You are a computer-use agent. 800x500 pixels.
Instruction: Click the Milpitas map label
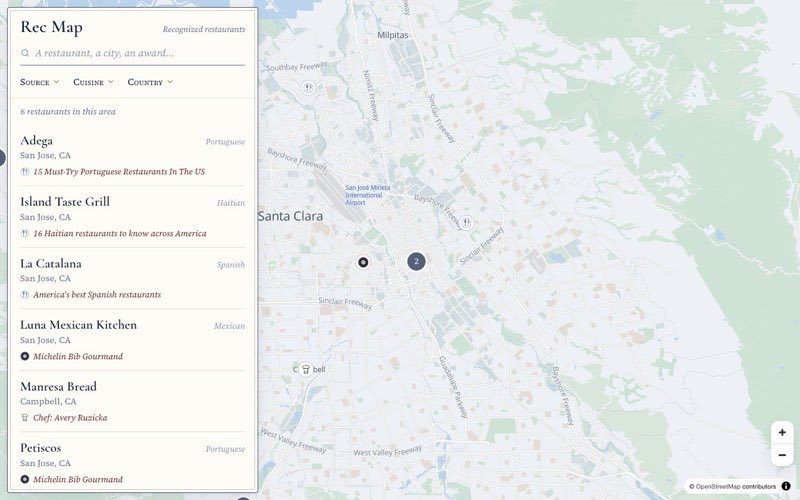[393, 35]
